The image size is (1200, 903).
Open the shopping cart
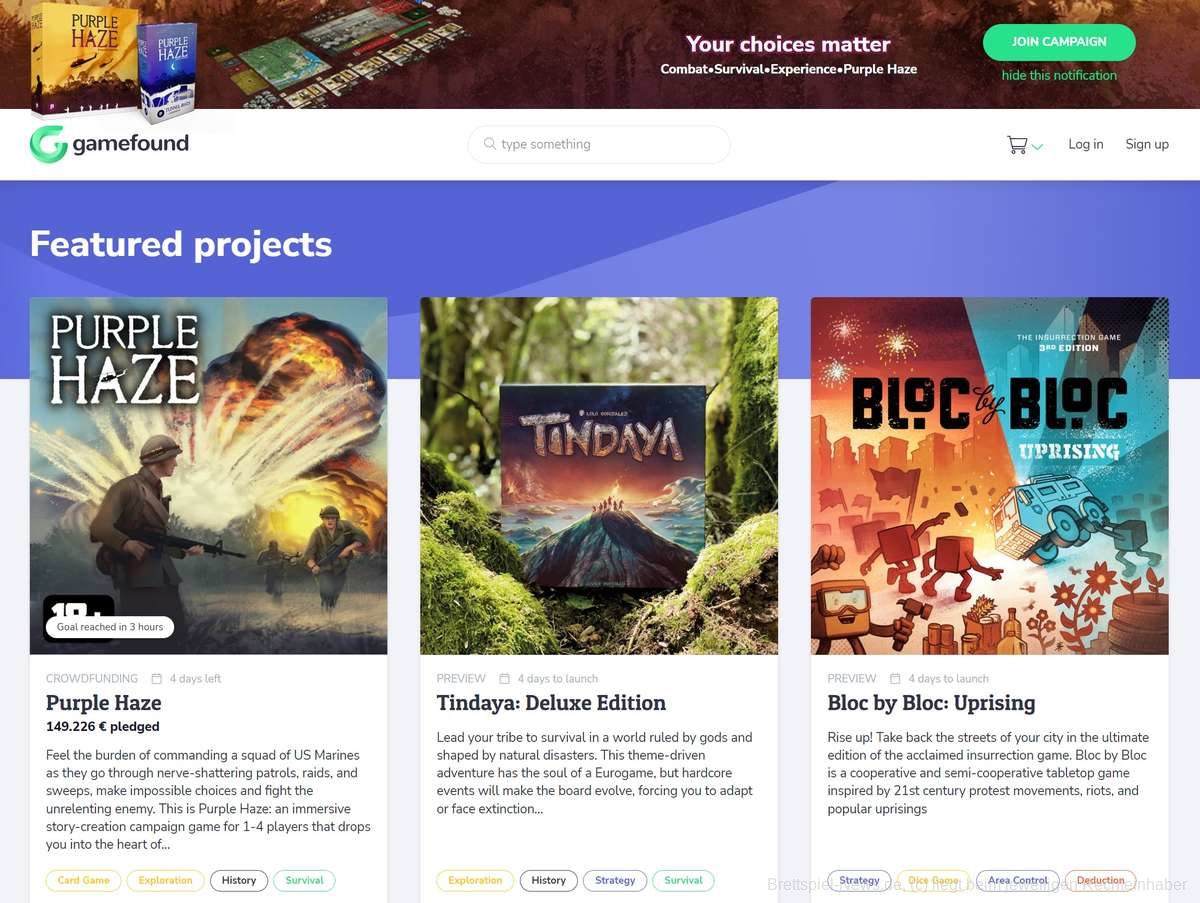click(x=1017, y=145)
